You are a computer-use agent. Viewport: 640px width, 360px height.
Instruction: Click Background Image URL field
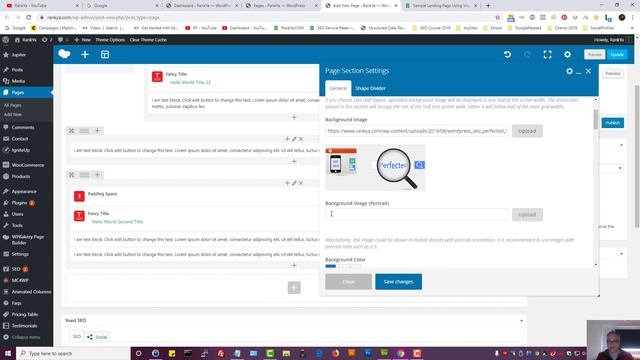click(x=417, y=131)
